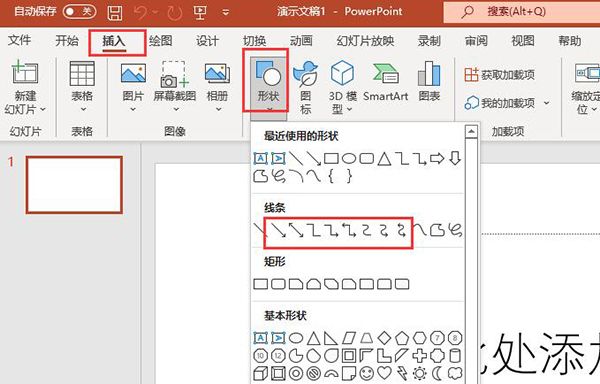Click the Save floppy disk icon

pos(115,13)
